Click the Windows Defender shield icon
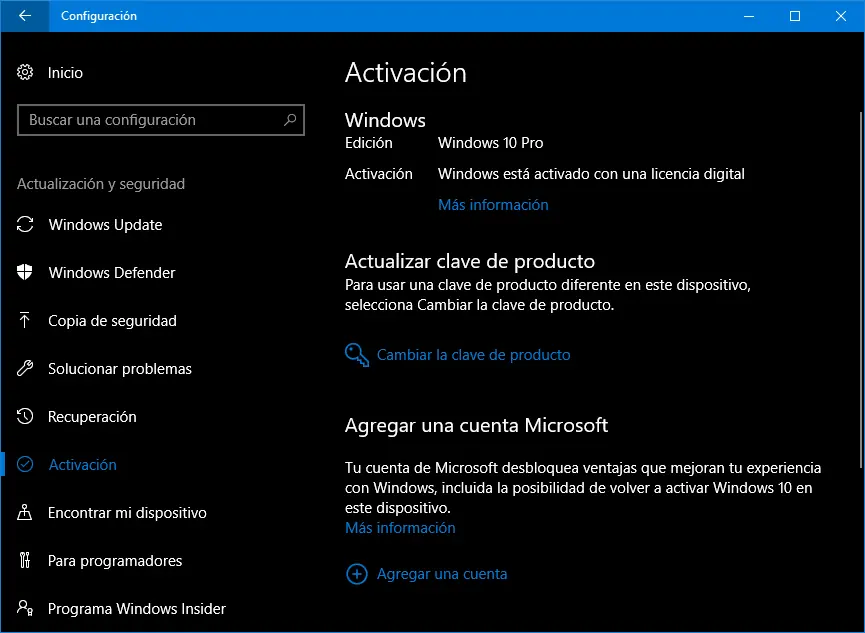The width and height of the screenshot is (865, 633). coord(25,272)
